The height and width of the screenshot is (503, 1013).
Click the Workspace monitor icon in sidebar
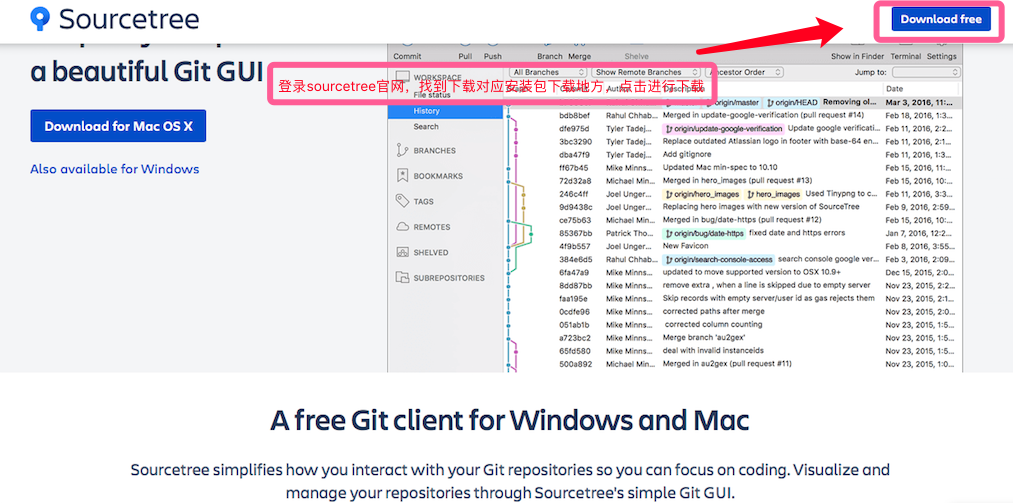click(x=402, y=77)
